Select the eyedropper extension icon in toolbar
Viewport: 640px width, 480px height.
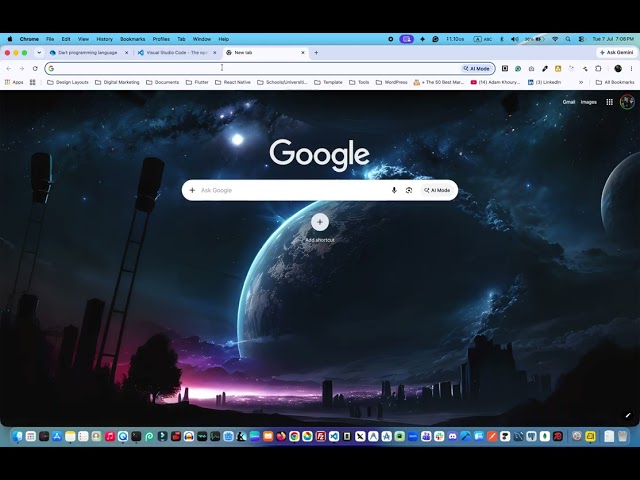tap(544, 69)
